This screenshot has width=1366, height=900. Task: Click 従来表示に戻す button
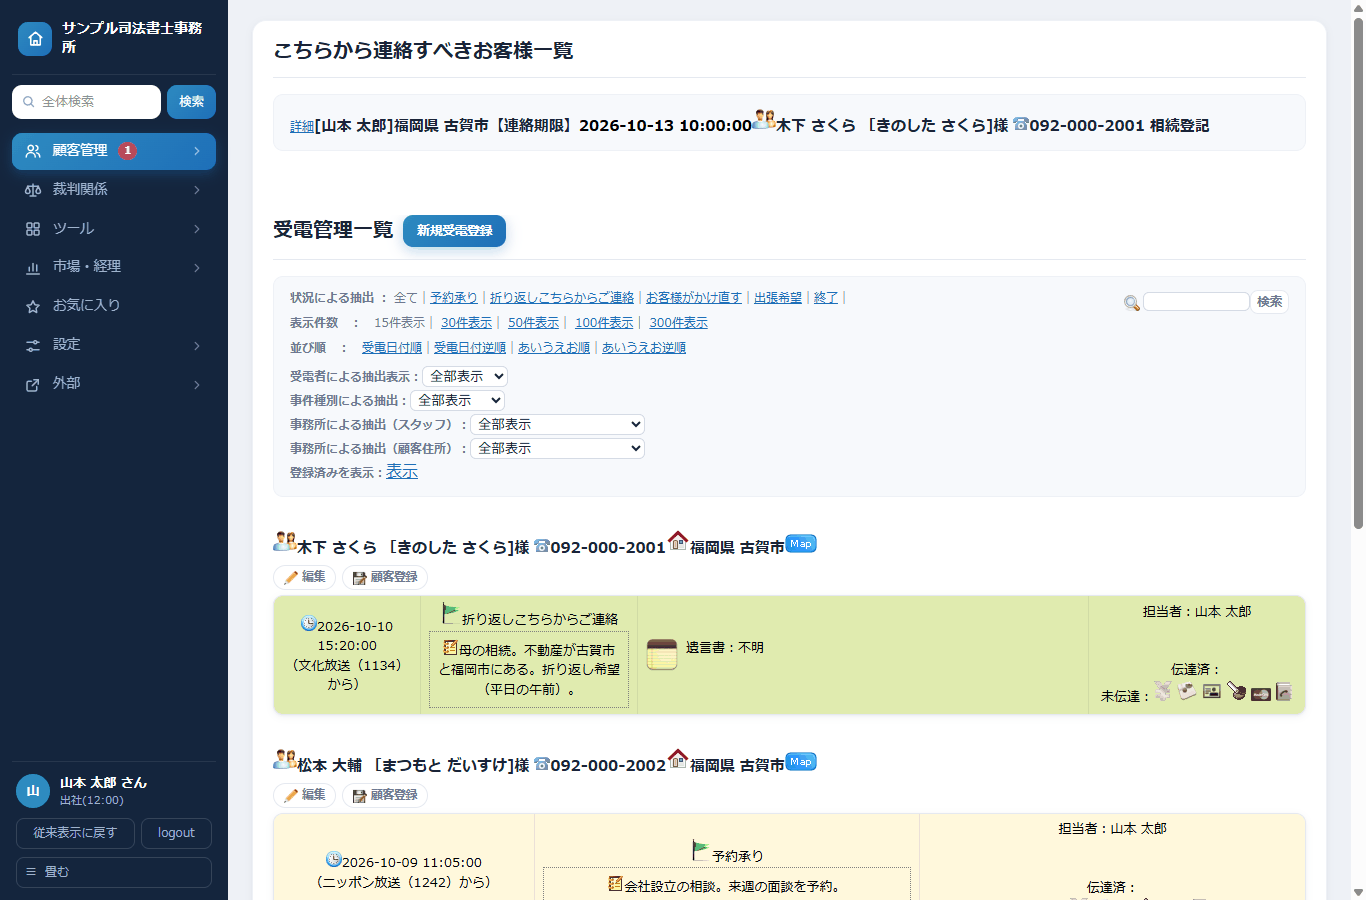pos(75,833)
